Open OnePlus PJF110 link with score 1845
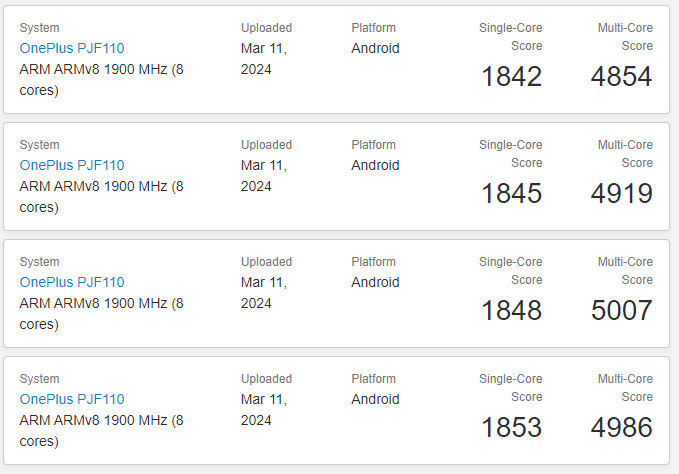Screen dimensions: 679x474 tap(72, 165)
